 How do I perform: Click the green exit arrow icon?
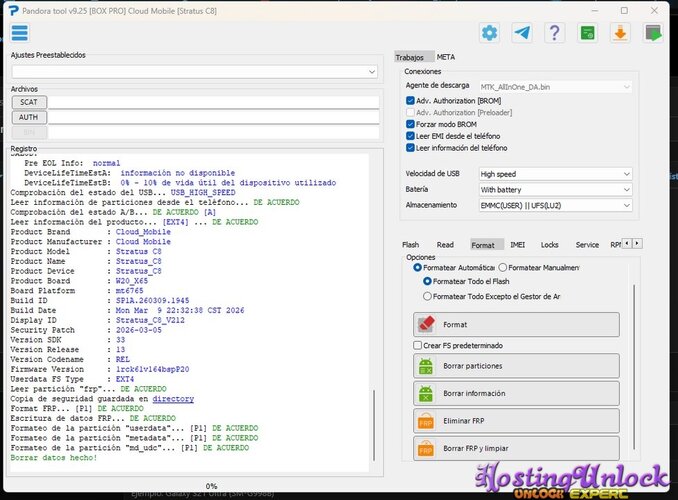pyautogui.click(x=653, y=33)
